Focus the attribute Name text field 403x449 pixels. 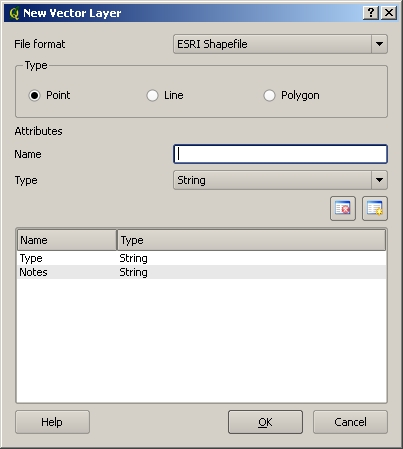pyautogui.click(x=280, y=154)
